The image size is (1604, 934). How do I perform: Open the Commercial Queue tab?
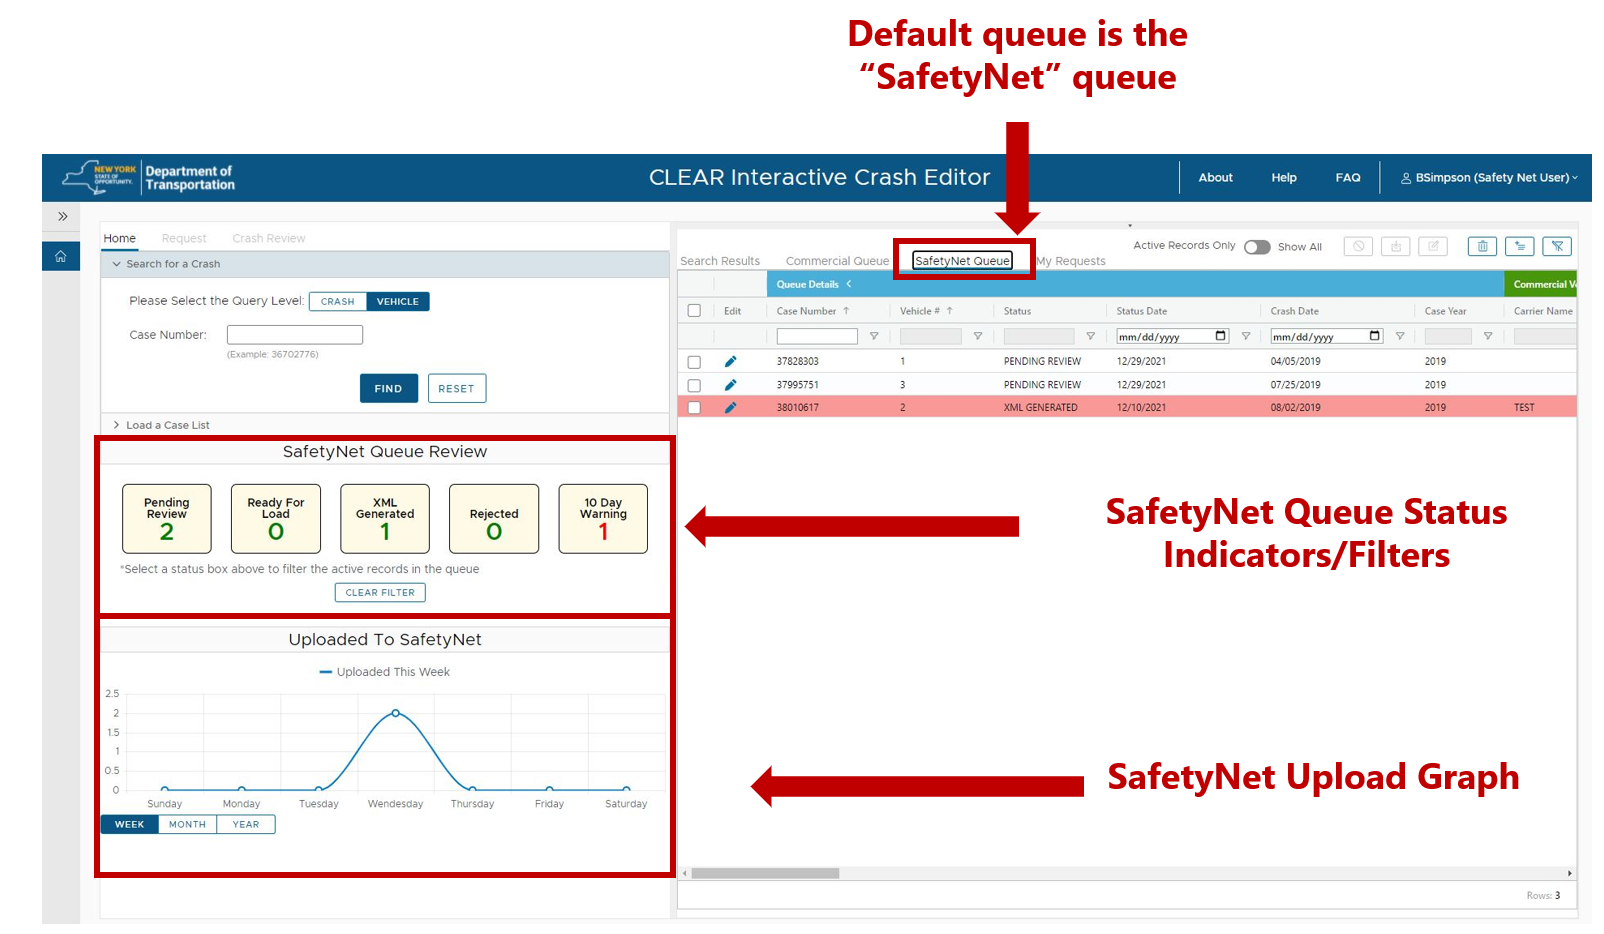(x=837, y=261)
